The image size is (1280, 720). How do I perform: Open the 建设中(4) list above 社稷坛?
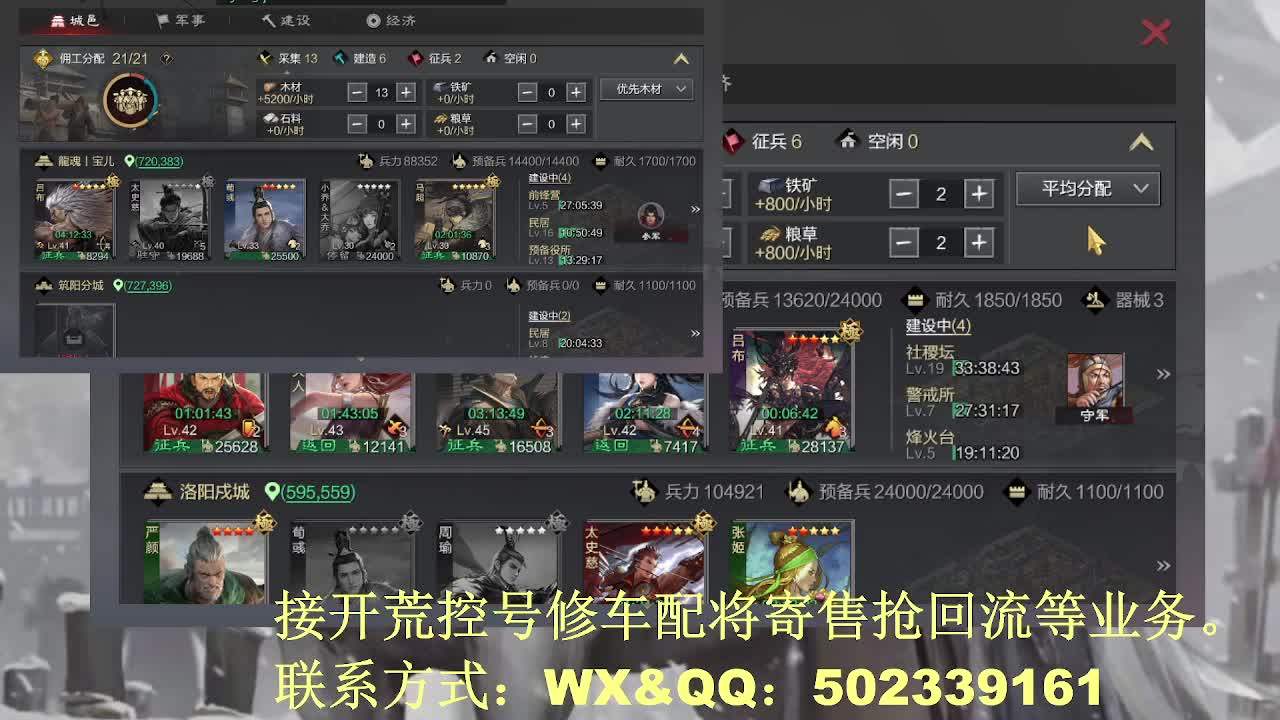(x=938, y=326)
